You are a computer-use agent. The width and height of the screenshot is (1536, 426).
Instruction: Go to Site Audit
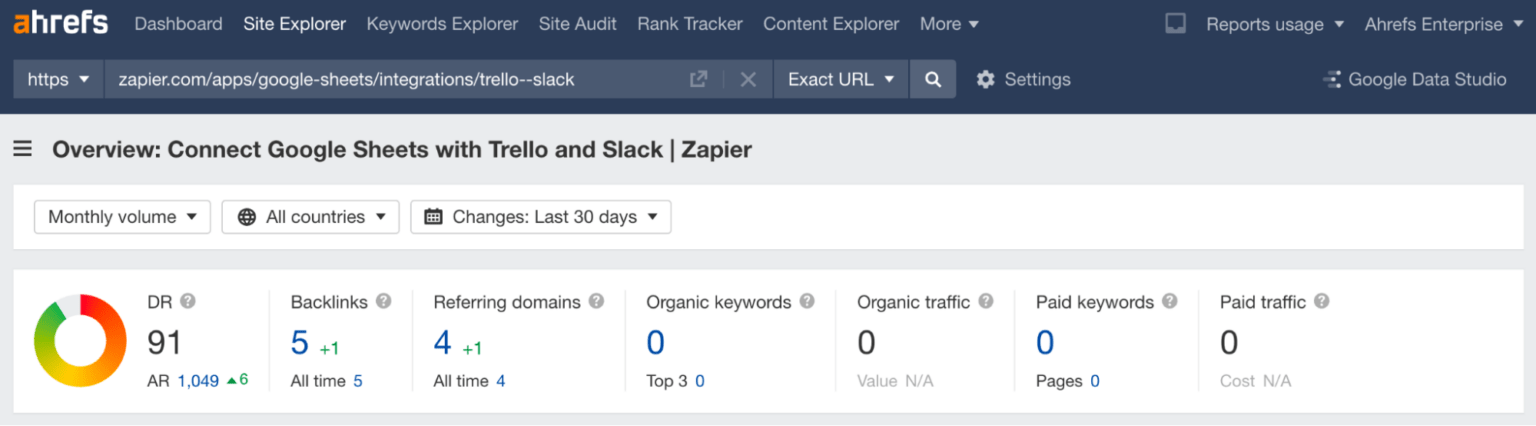pyautogui.click(x=578, y=24)
